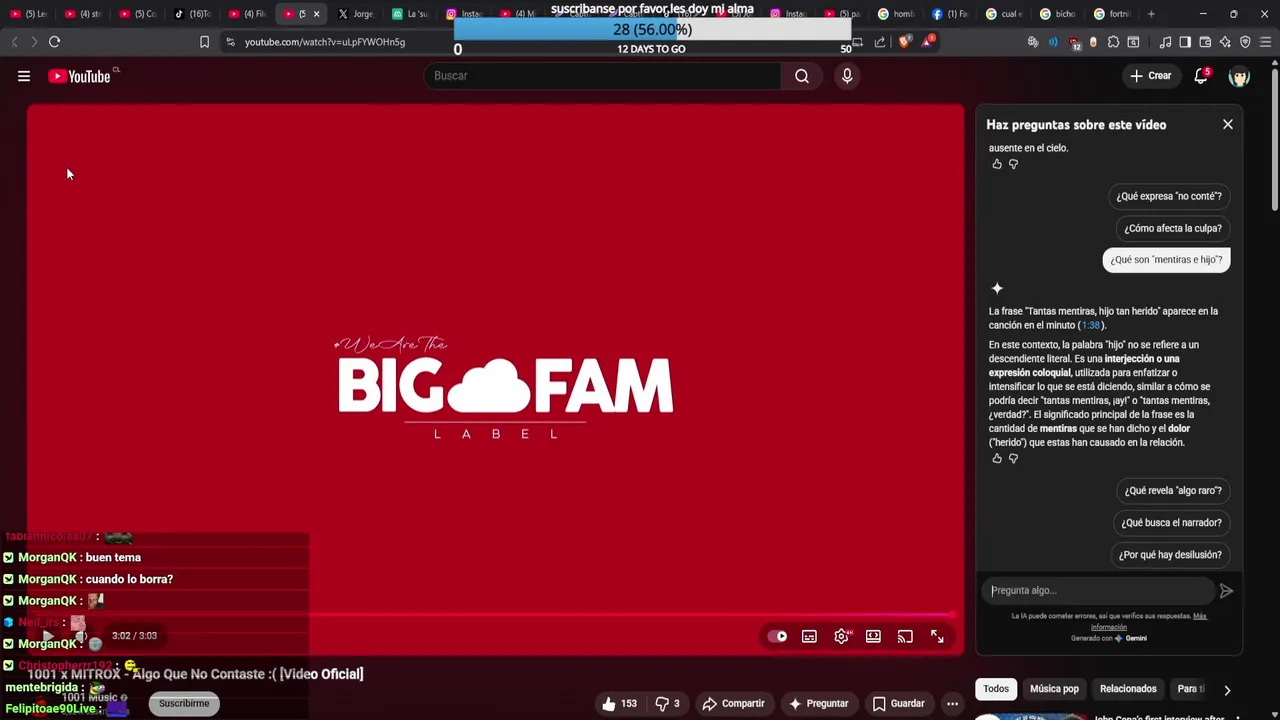Image resolution: width=1280 pixels, height=720 pixels.
Task: Bookmark this page in the address bar
Action: tap(204, 42)
